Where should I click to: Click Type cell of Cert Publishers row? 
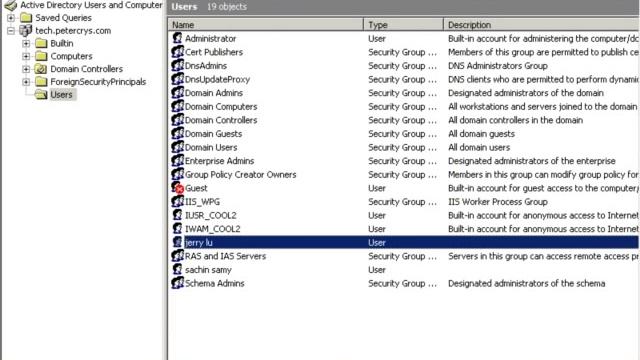click(402, 52)
